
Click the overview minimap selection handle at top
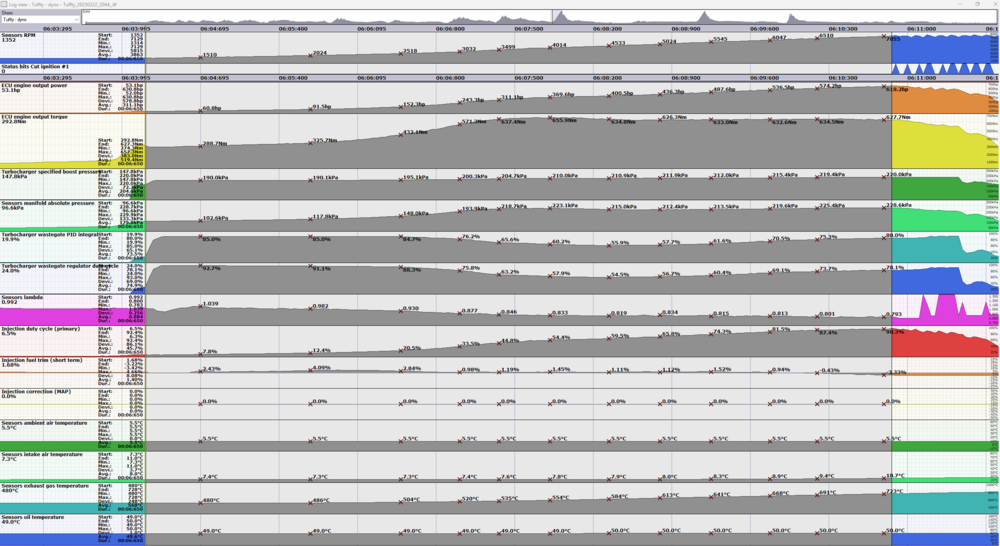(552, 17)
